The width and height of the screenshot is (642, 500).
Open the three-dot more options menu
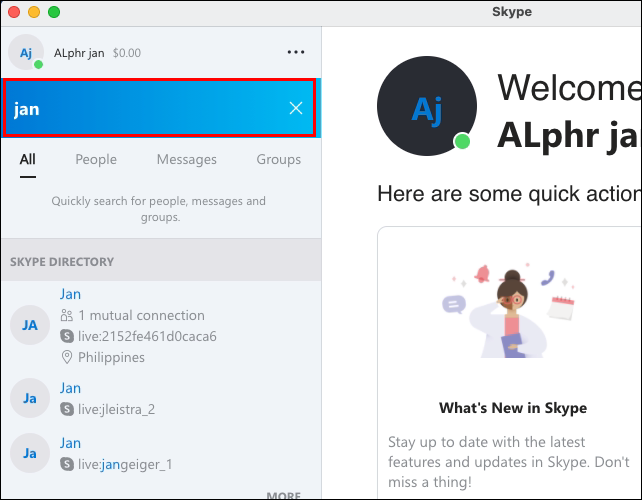pos(296,52)
